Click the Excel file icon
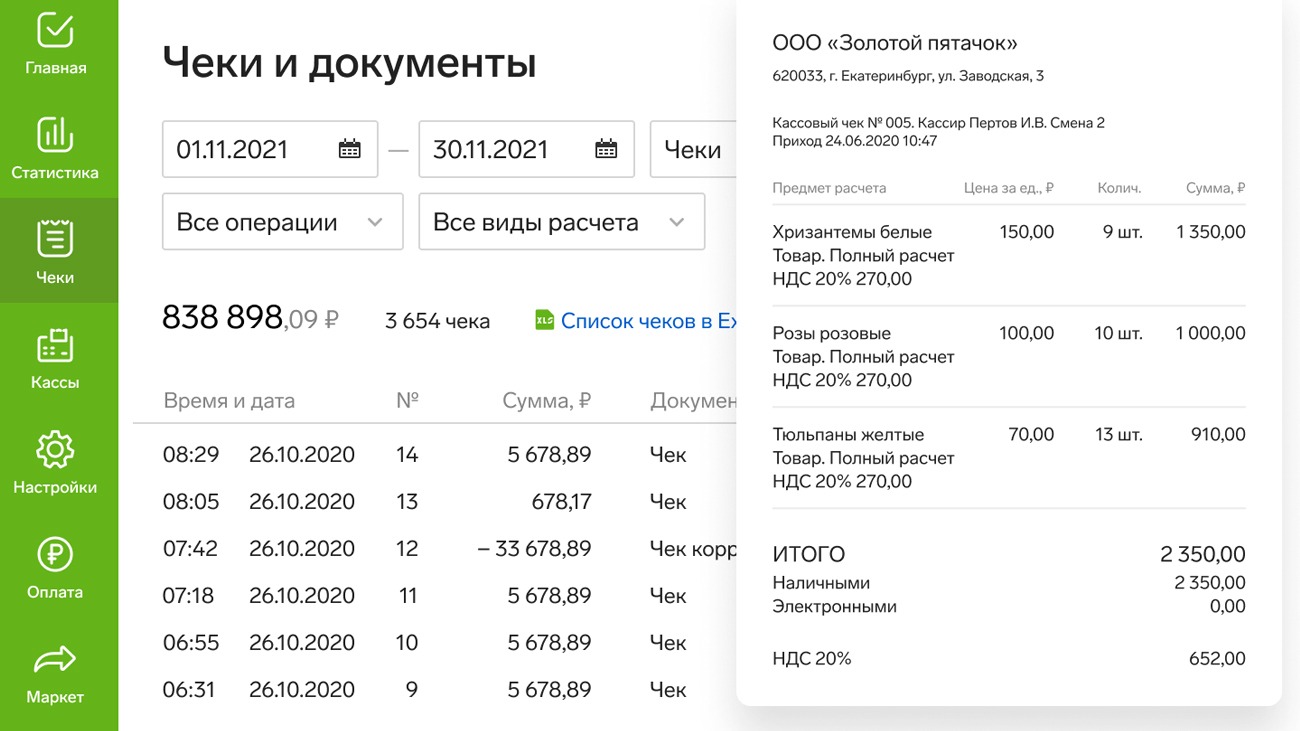This screenshot has height=731, width=1300. click(544, 321)
